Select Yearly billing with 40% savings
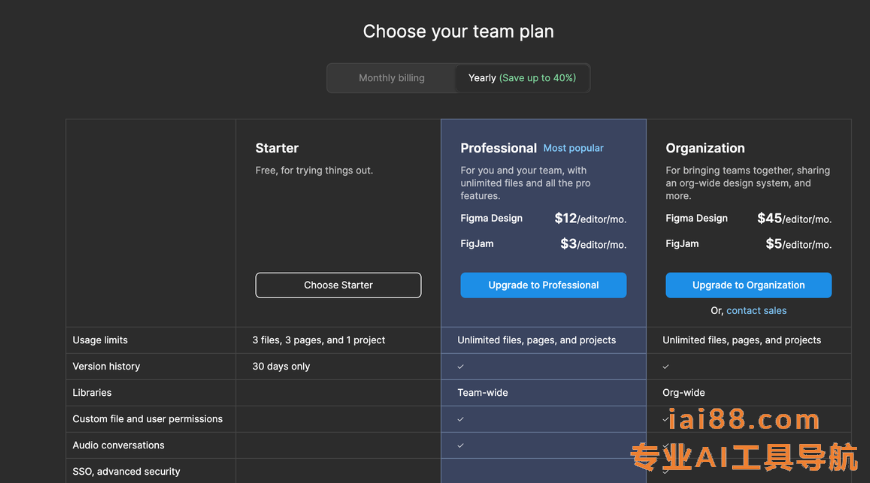 click(522, 78)
